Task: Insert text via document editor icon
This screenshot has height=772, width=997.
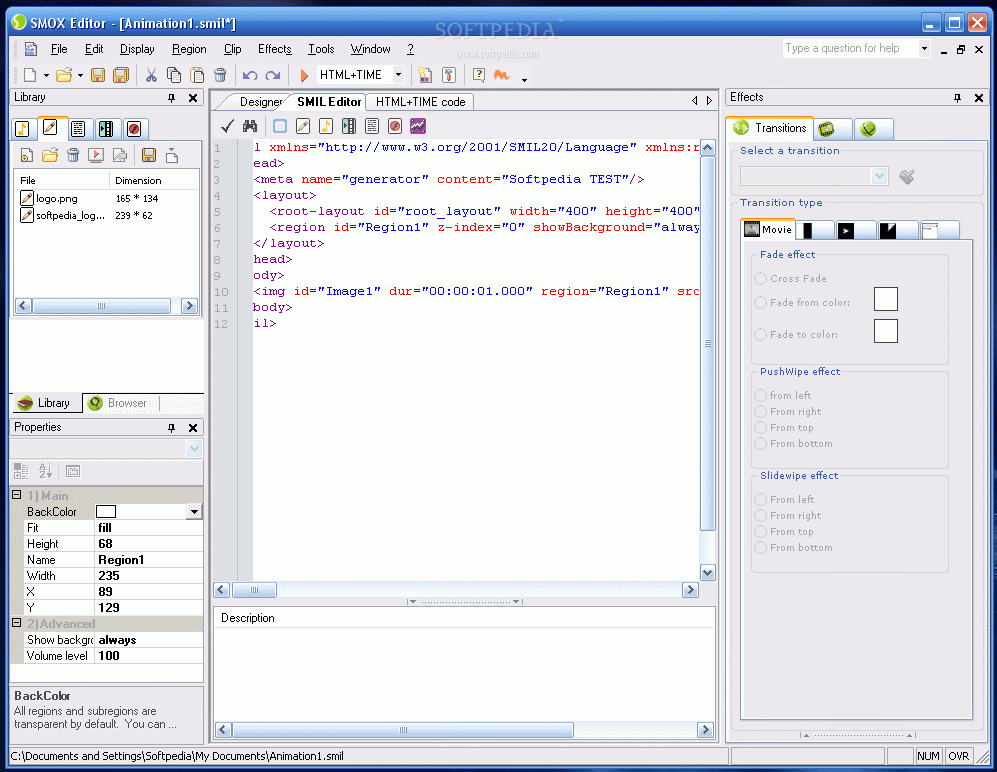Action: pos(372,126)
